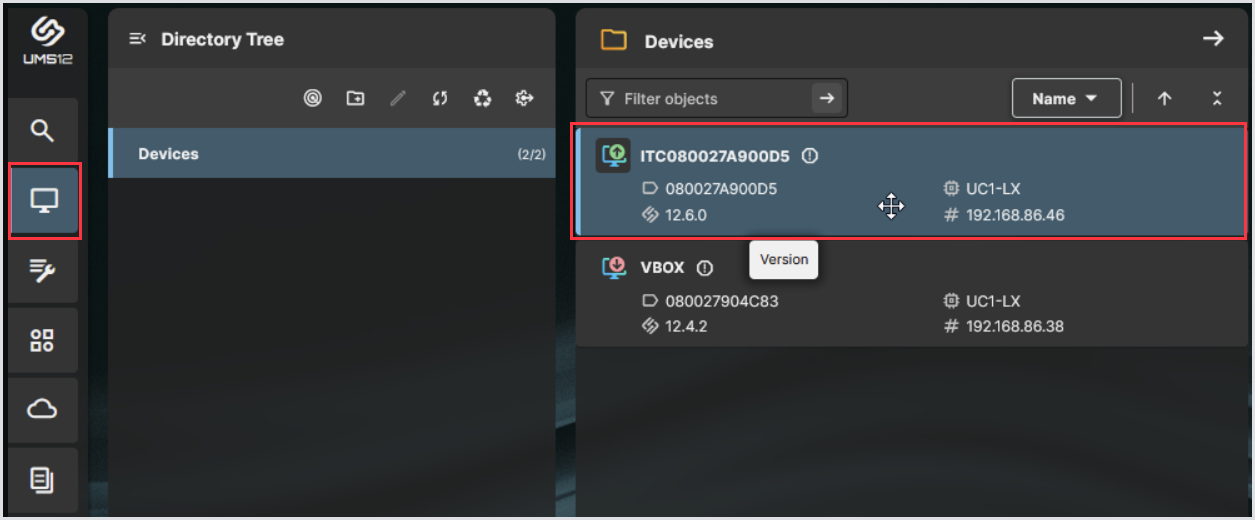Click the refresh arrows icon in the tree toolbar
The width and height of the screenshot is (1255, 520).
click(x=440, y=98)
